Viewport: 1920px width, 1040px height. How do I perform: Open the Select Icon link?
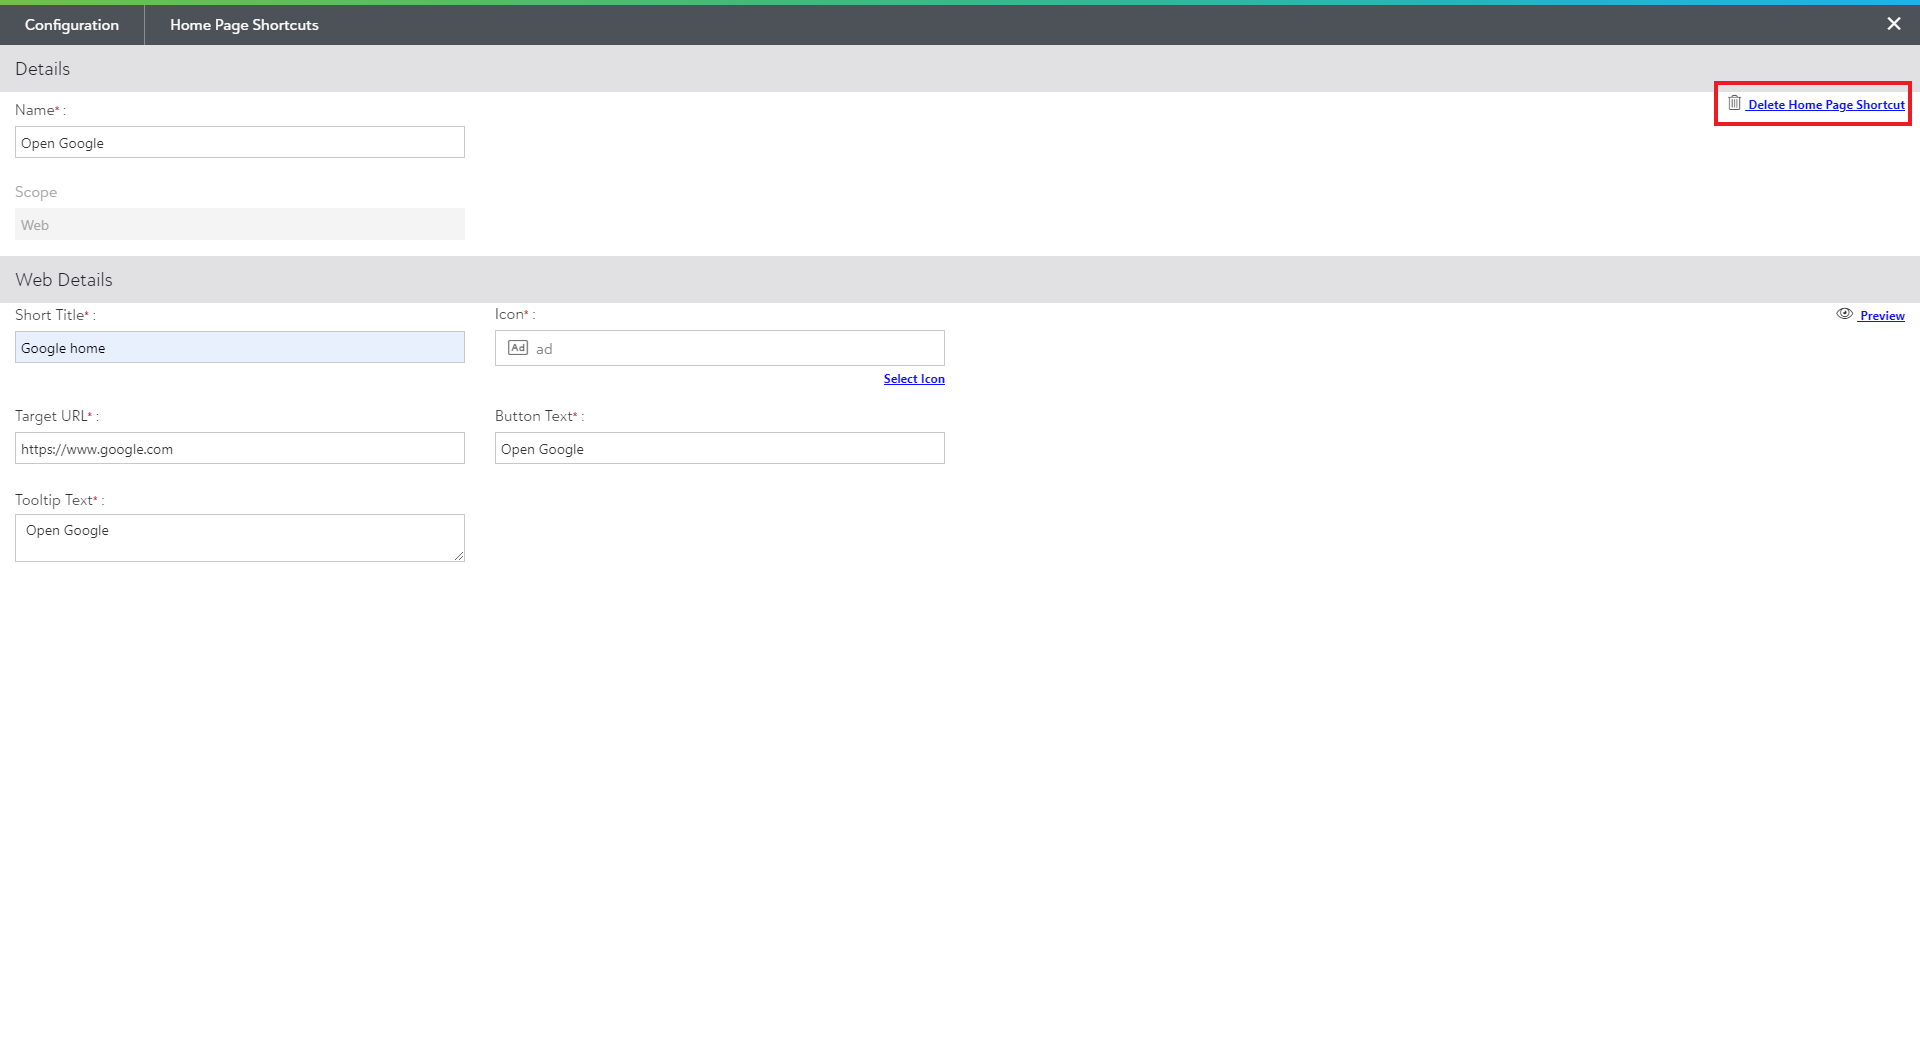[913, 379]
